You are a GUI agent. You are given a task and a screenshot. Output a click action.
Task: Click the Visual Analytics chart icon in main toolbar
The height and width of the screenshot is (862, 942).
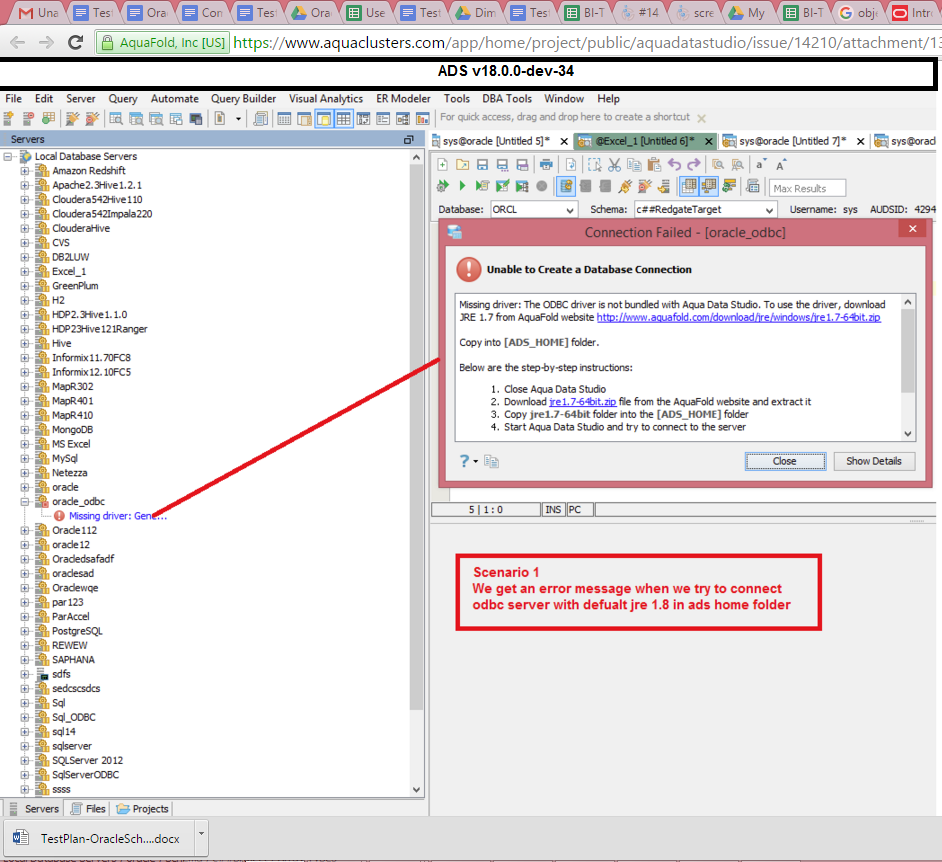point(423,118)
